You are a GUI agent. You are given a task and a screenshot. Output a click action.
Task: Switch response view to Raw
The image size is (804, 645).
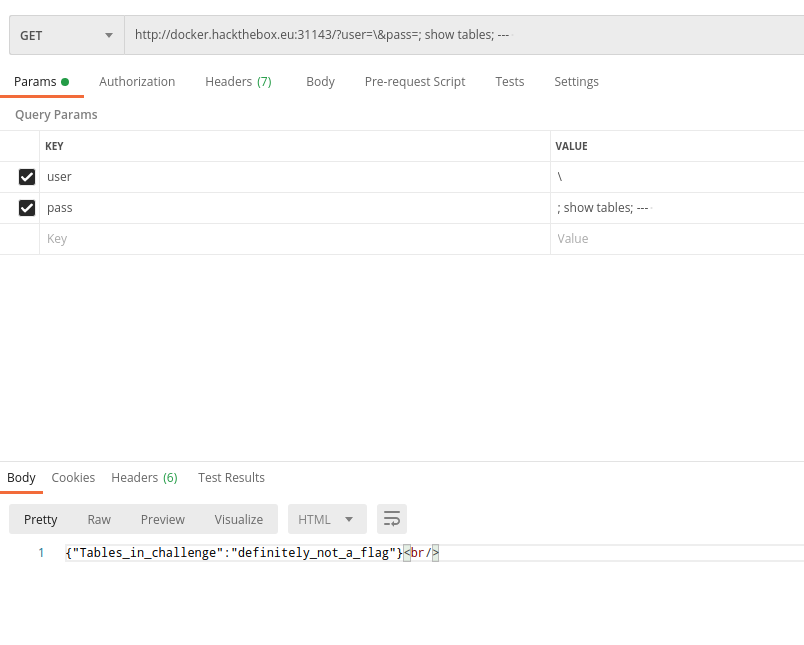pos(99,519)
